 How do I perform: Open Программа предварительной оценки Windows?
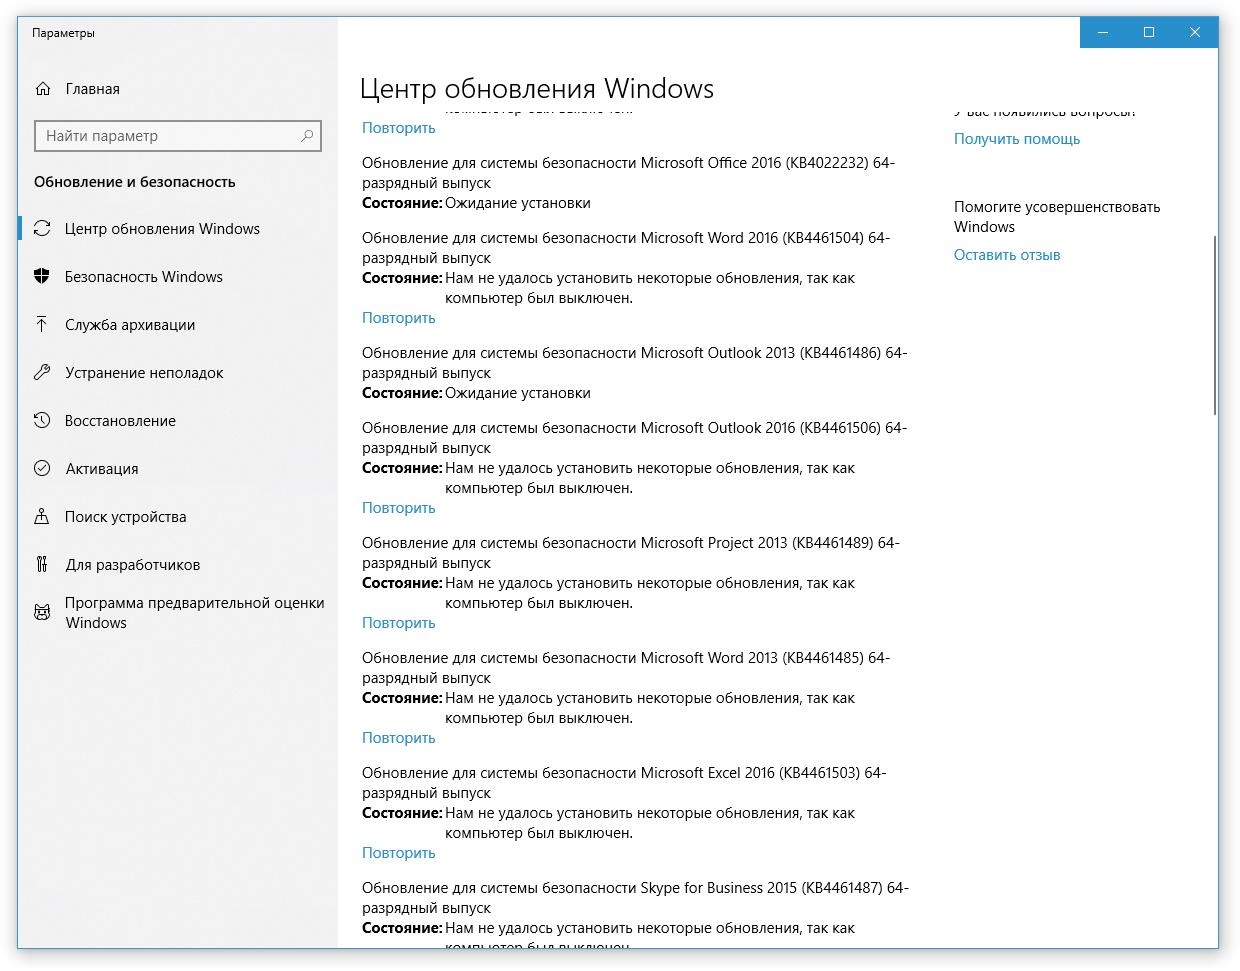(x=178, y=612)
